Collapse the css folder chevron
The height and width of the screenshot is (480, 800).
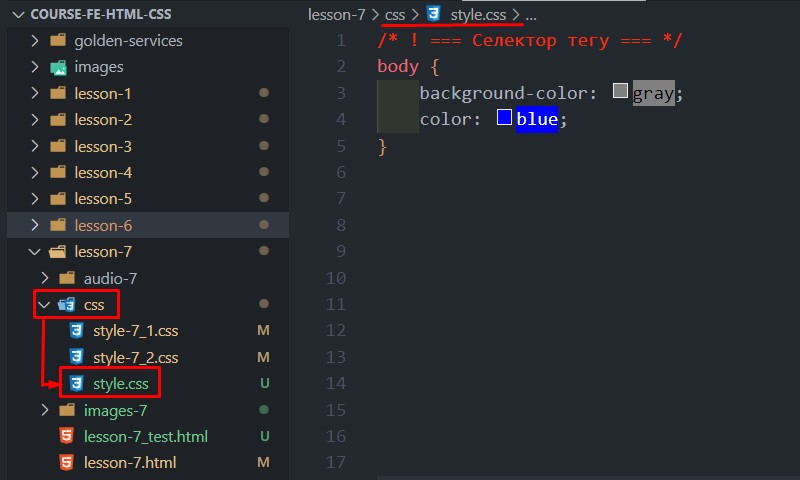coord(44,305)
